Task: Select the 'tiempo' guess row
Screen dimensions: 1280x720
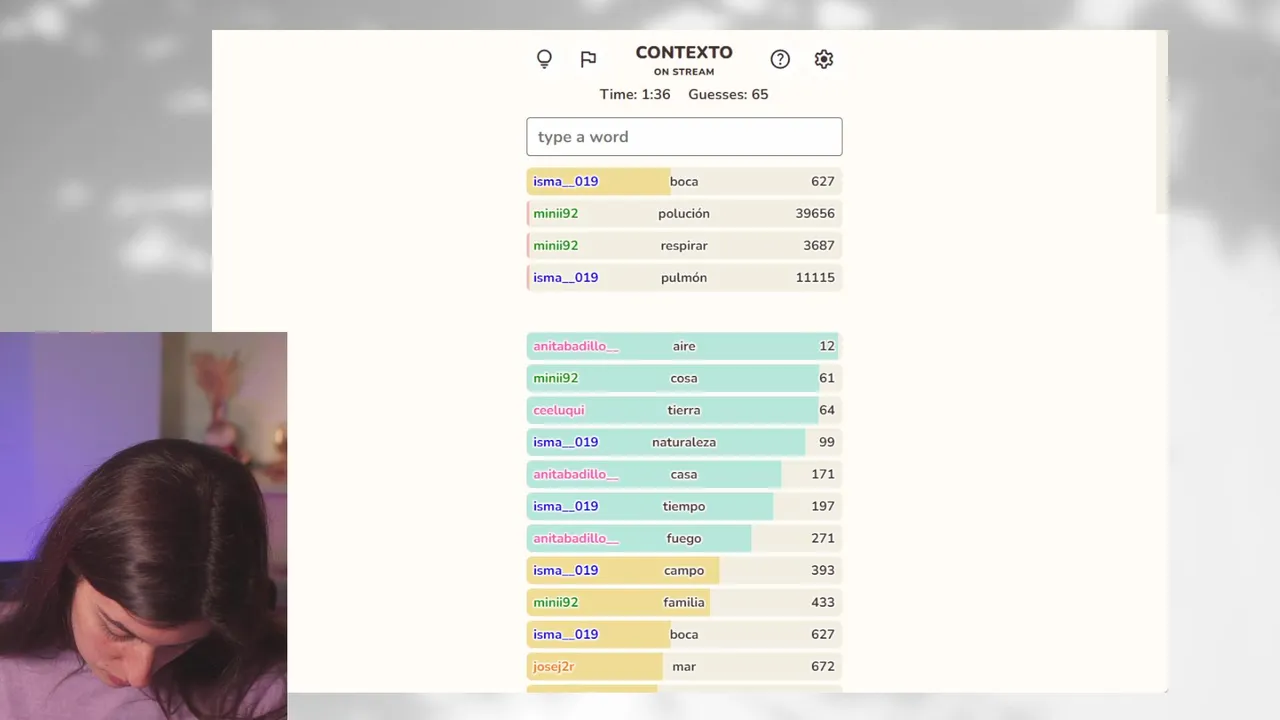Action: click(684, 506)
